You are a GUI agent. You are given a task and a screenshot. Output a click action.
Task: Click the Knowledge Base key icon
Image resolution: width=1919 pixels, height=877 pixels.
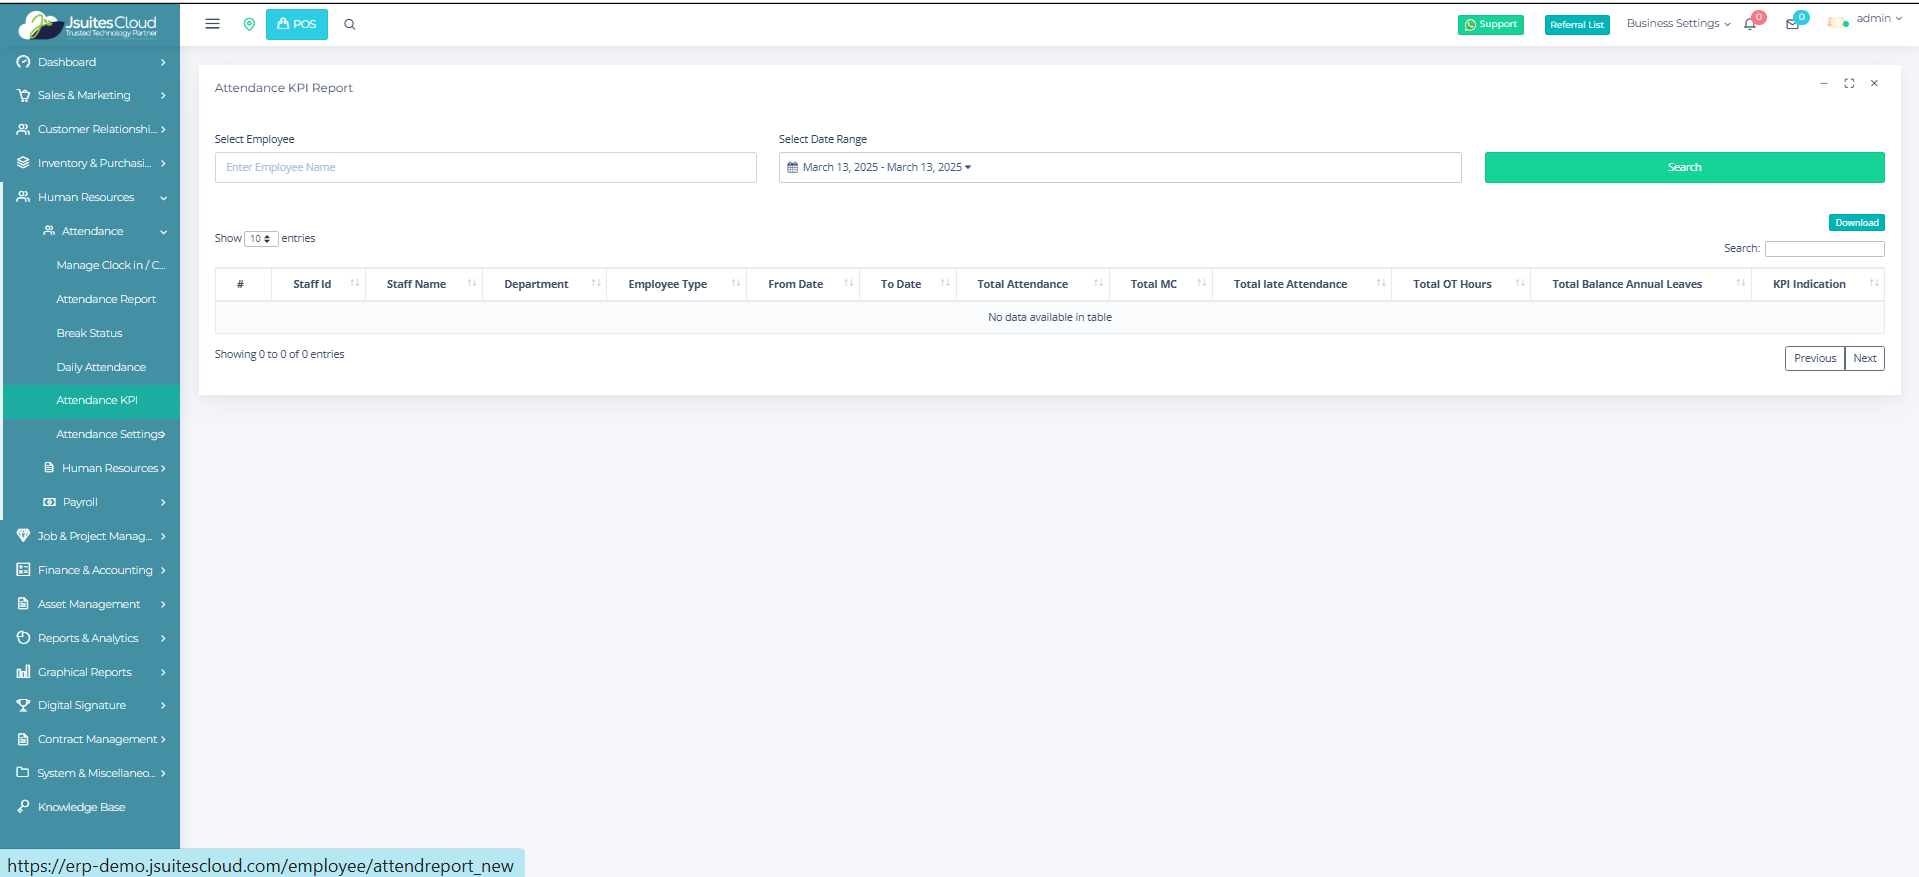23,807
